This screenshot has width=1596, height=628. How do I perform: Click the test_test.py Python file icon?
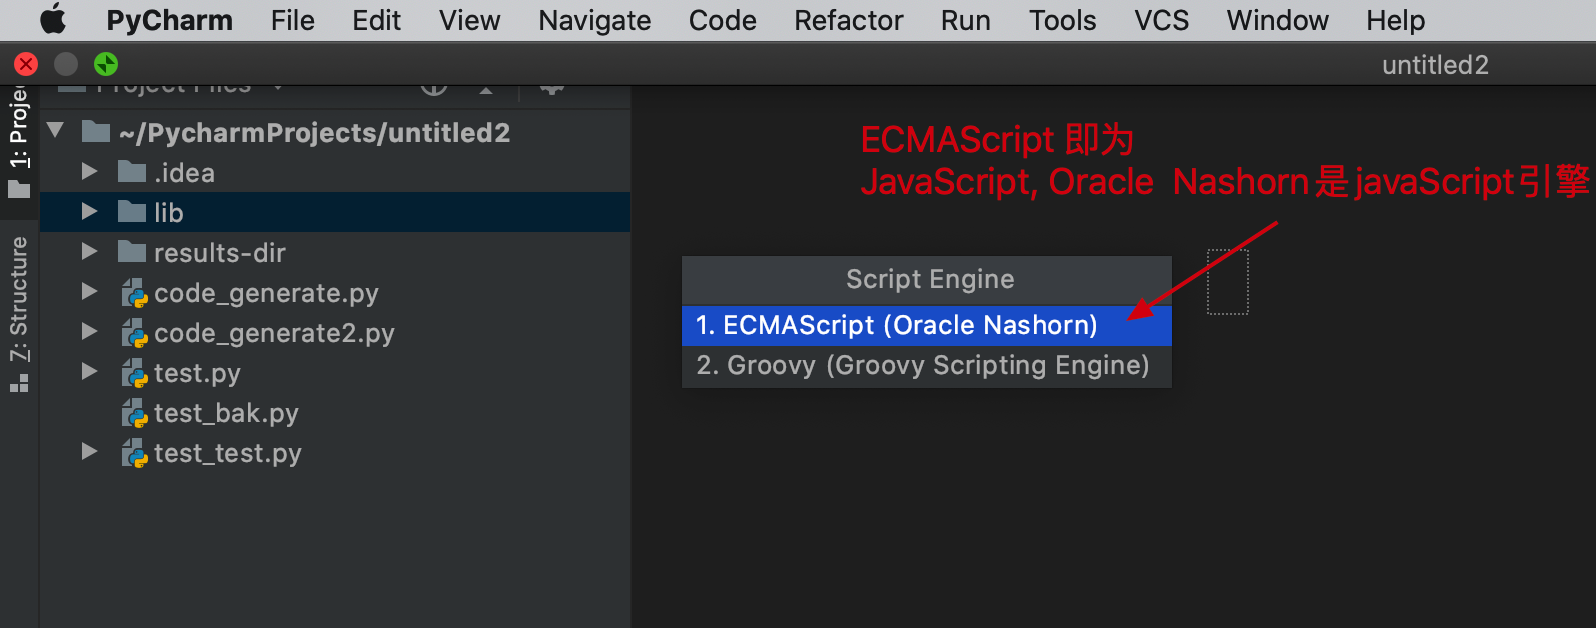click(134, 453)
